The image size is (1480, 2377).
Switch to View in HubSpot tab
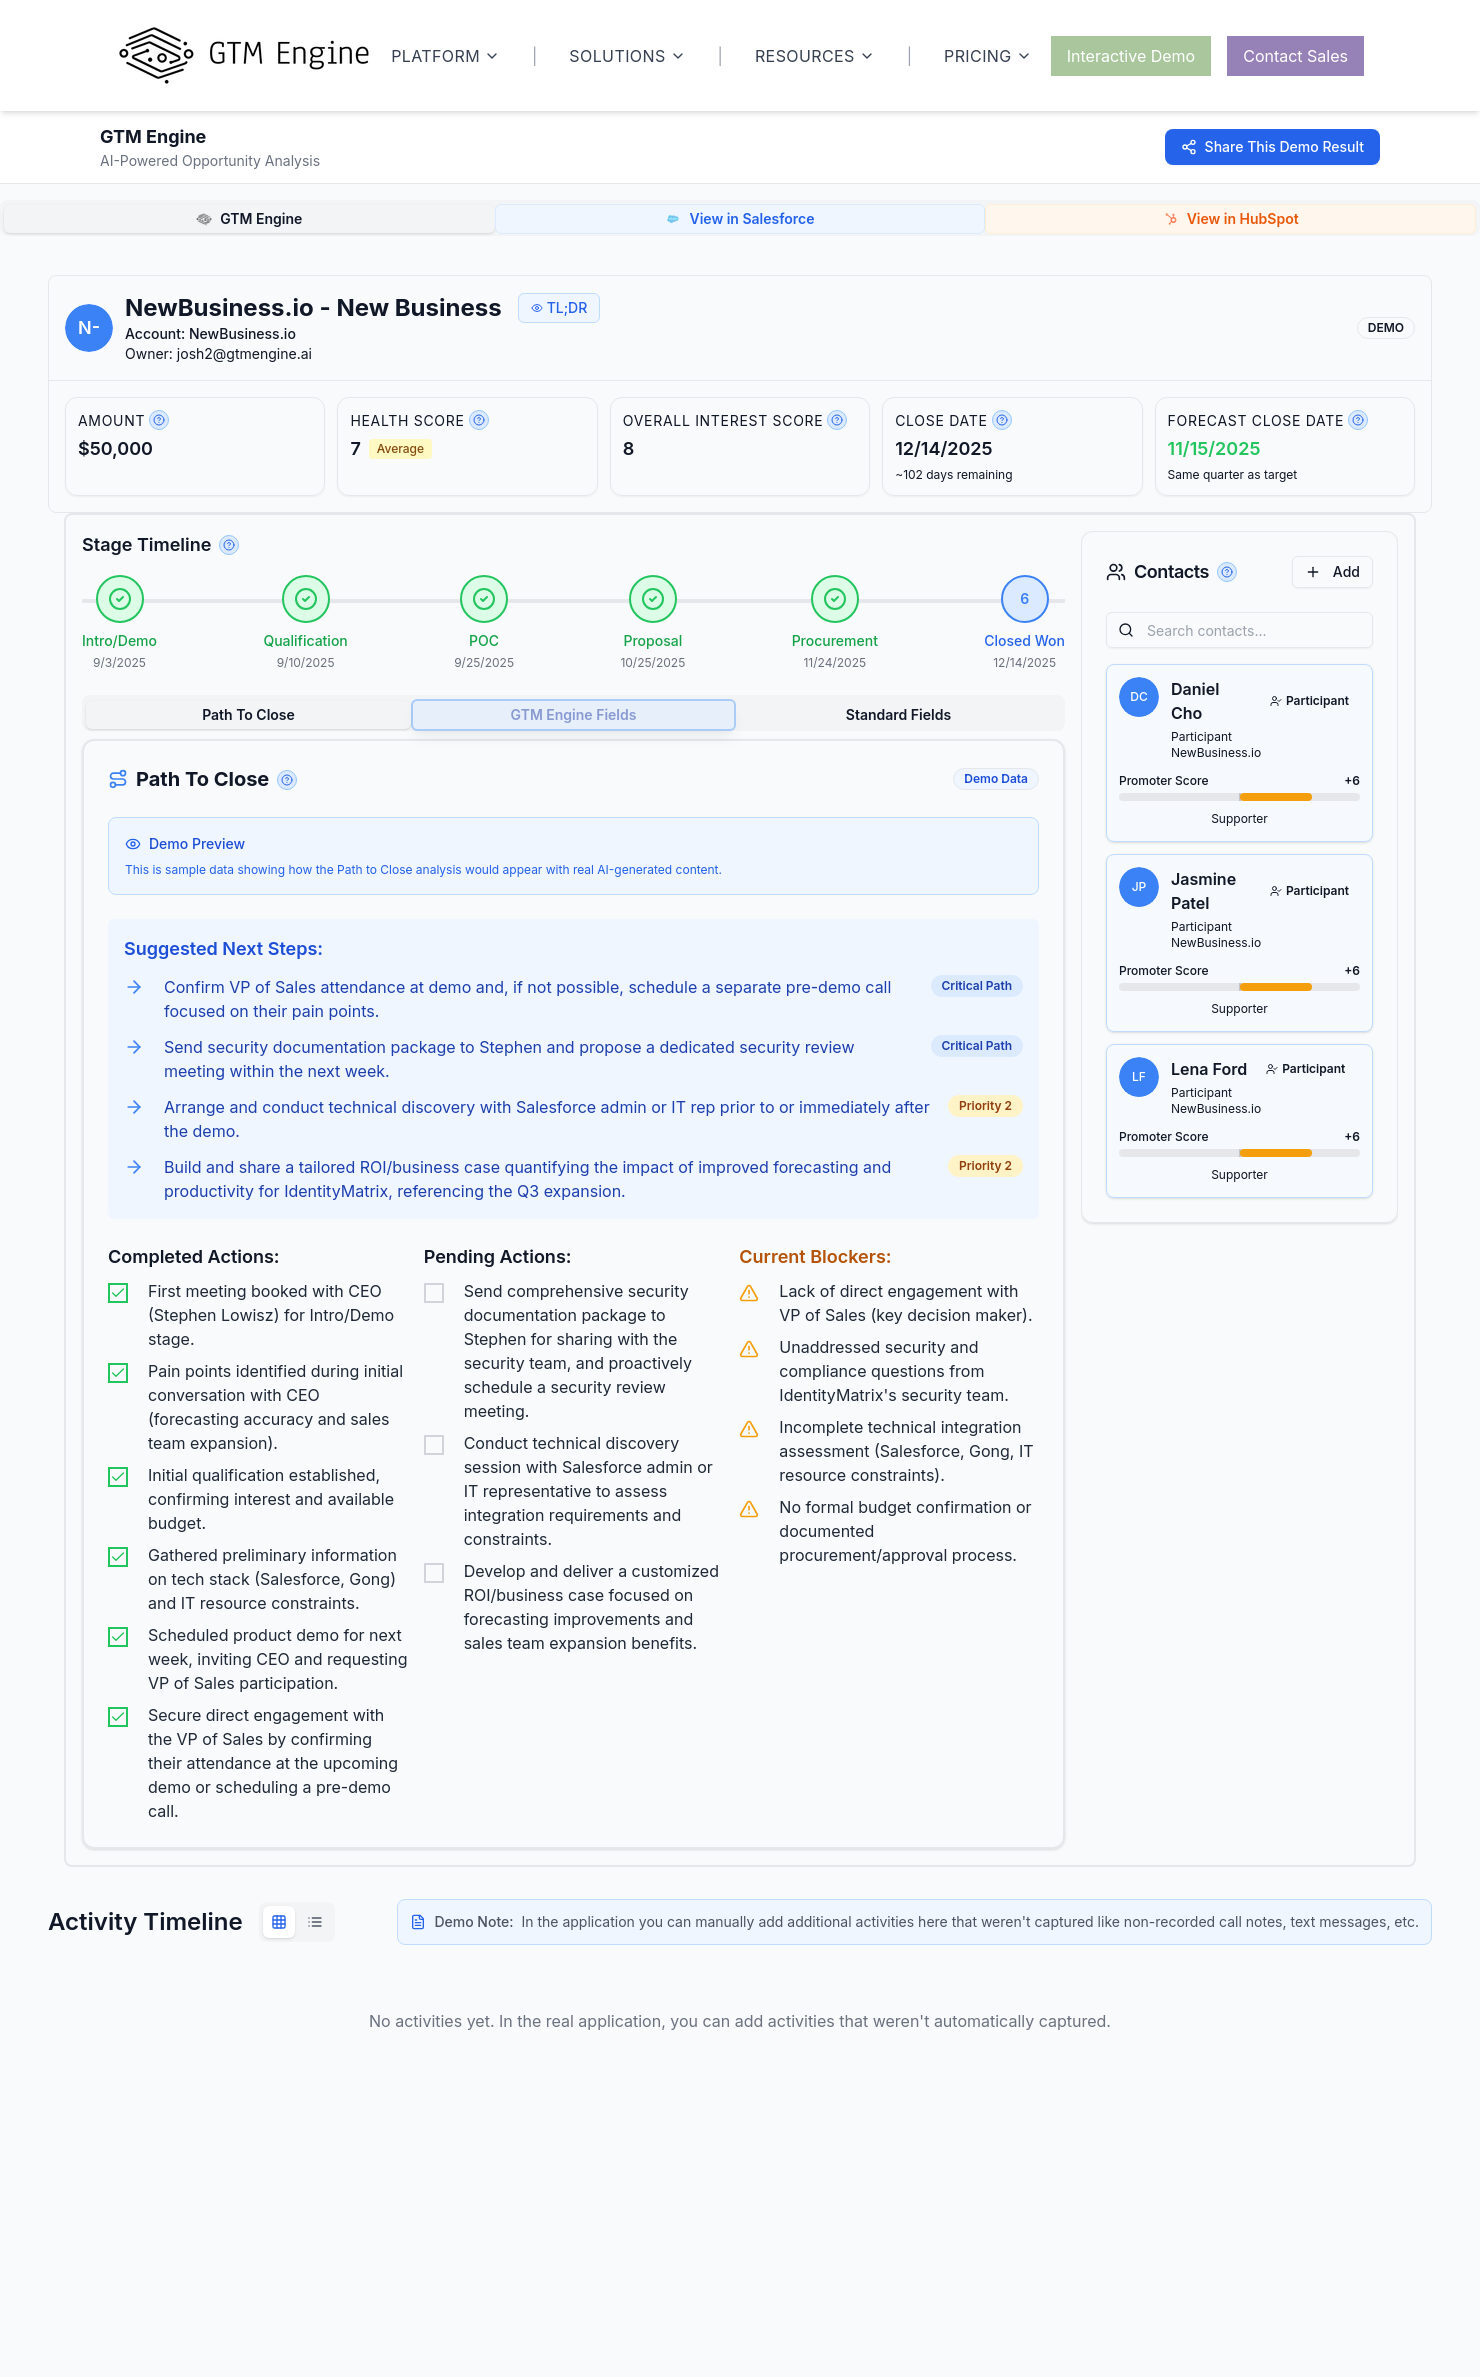coord(1231,219)
